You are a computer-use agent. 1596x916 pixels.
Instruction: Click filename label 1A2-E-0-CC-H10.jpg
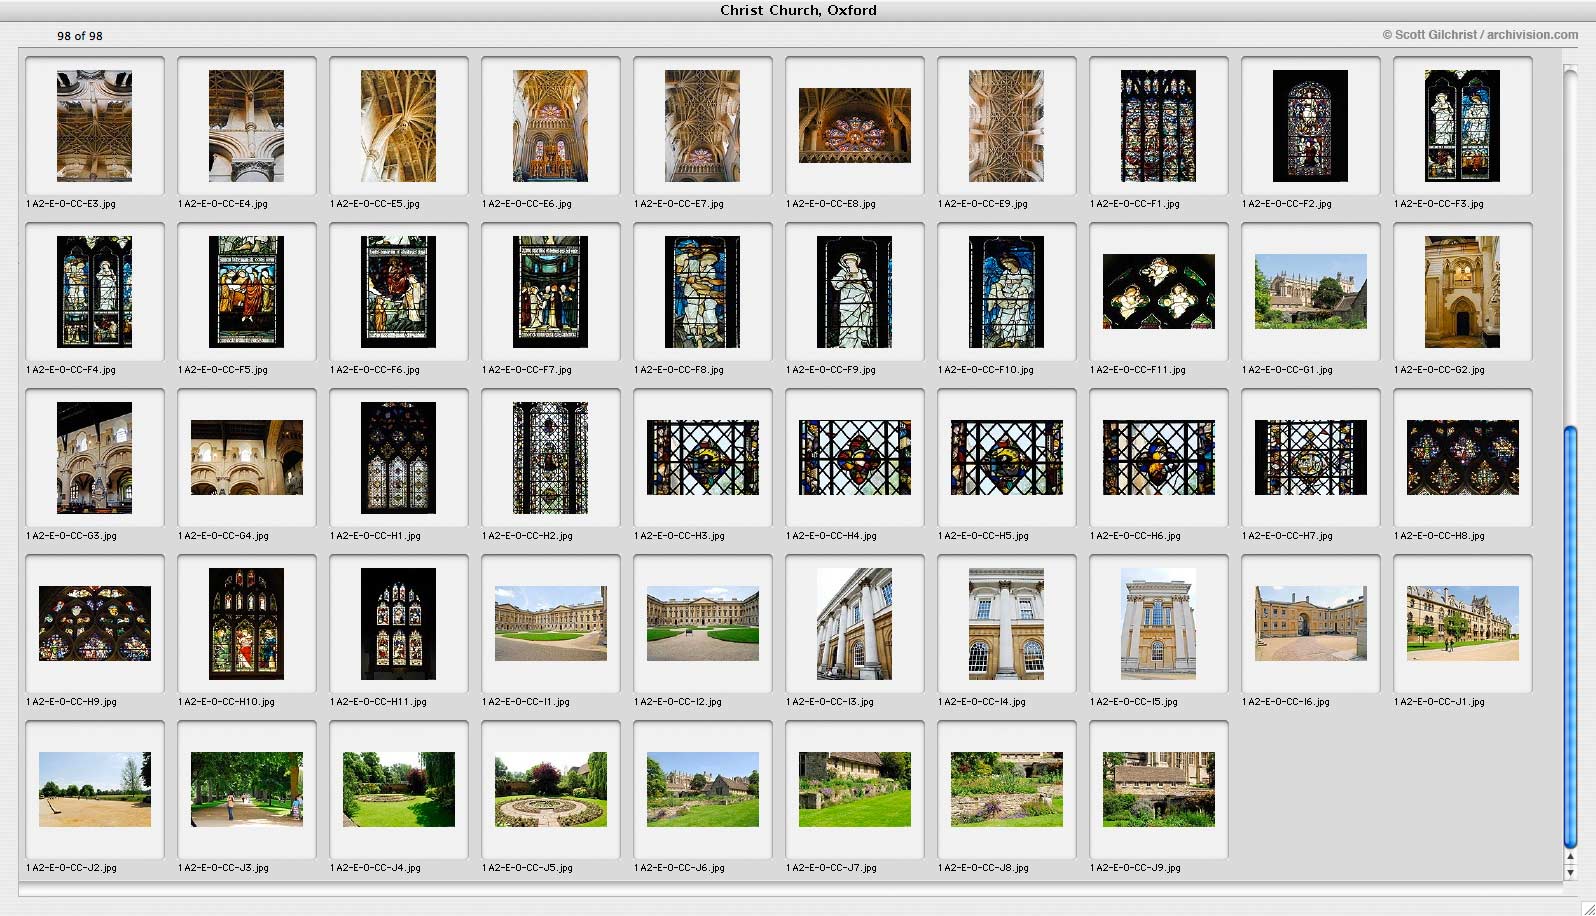tap(227, 702)
